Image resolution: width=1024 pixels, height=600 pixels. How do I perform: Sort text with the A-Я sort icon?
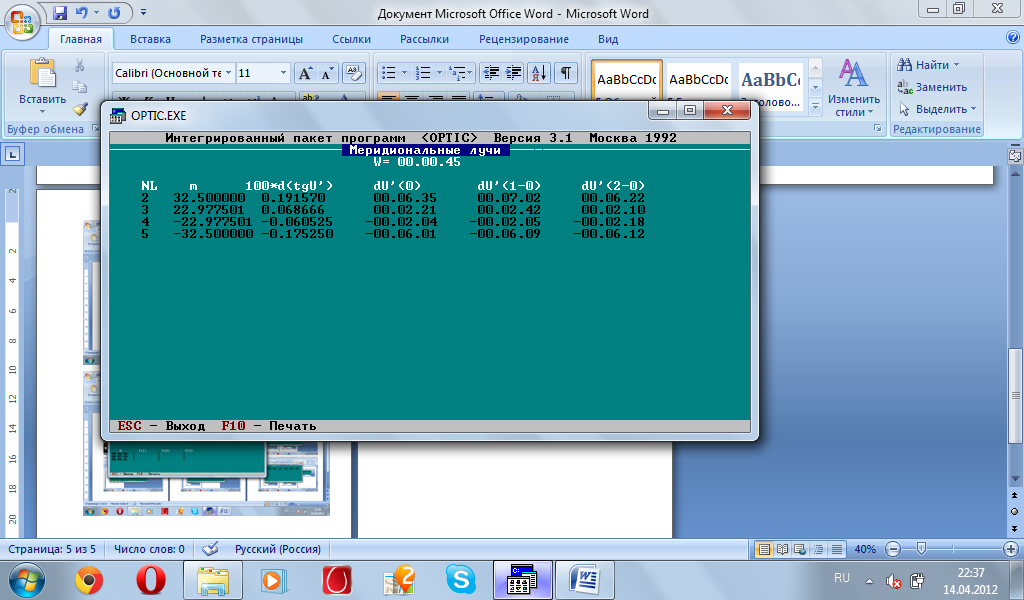[x=539, y=73]
